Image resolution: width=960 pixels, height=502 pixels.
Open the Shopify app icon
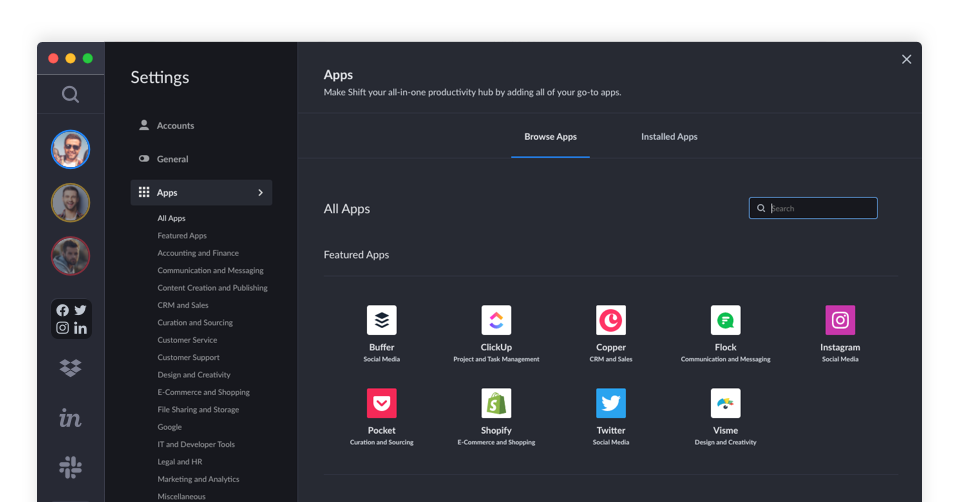(496, 403)
